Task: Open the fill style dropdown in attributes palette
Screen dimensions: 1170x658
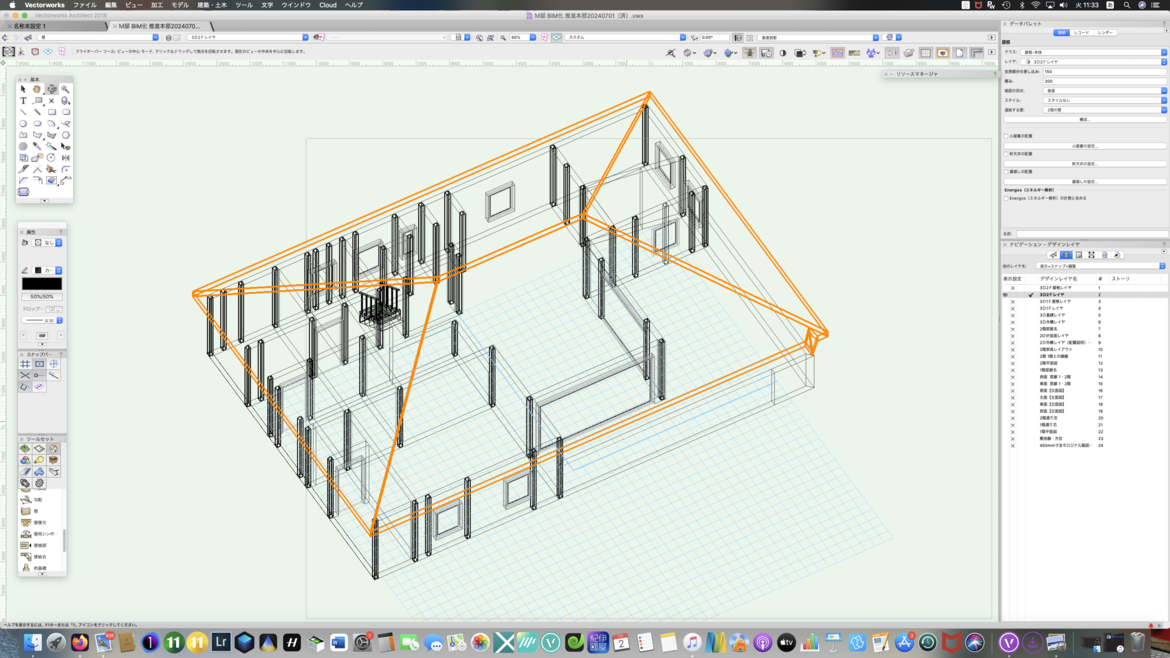Action: click(x=48, y=242)
